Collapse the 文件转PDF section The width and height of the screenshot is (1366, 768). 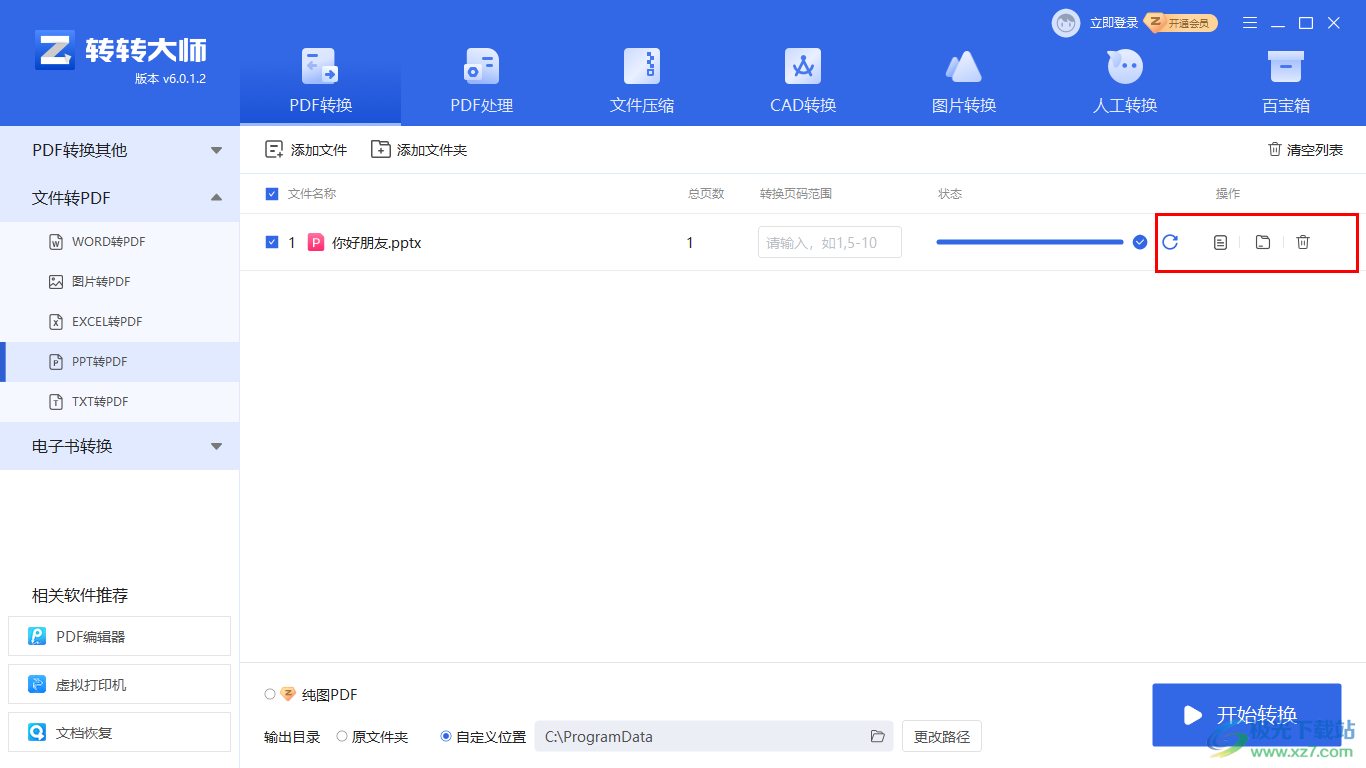pyautogui.click(x=120, y=198)
